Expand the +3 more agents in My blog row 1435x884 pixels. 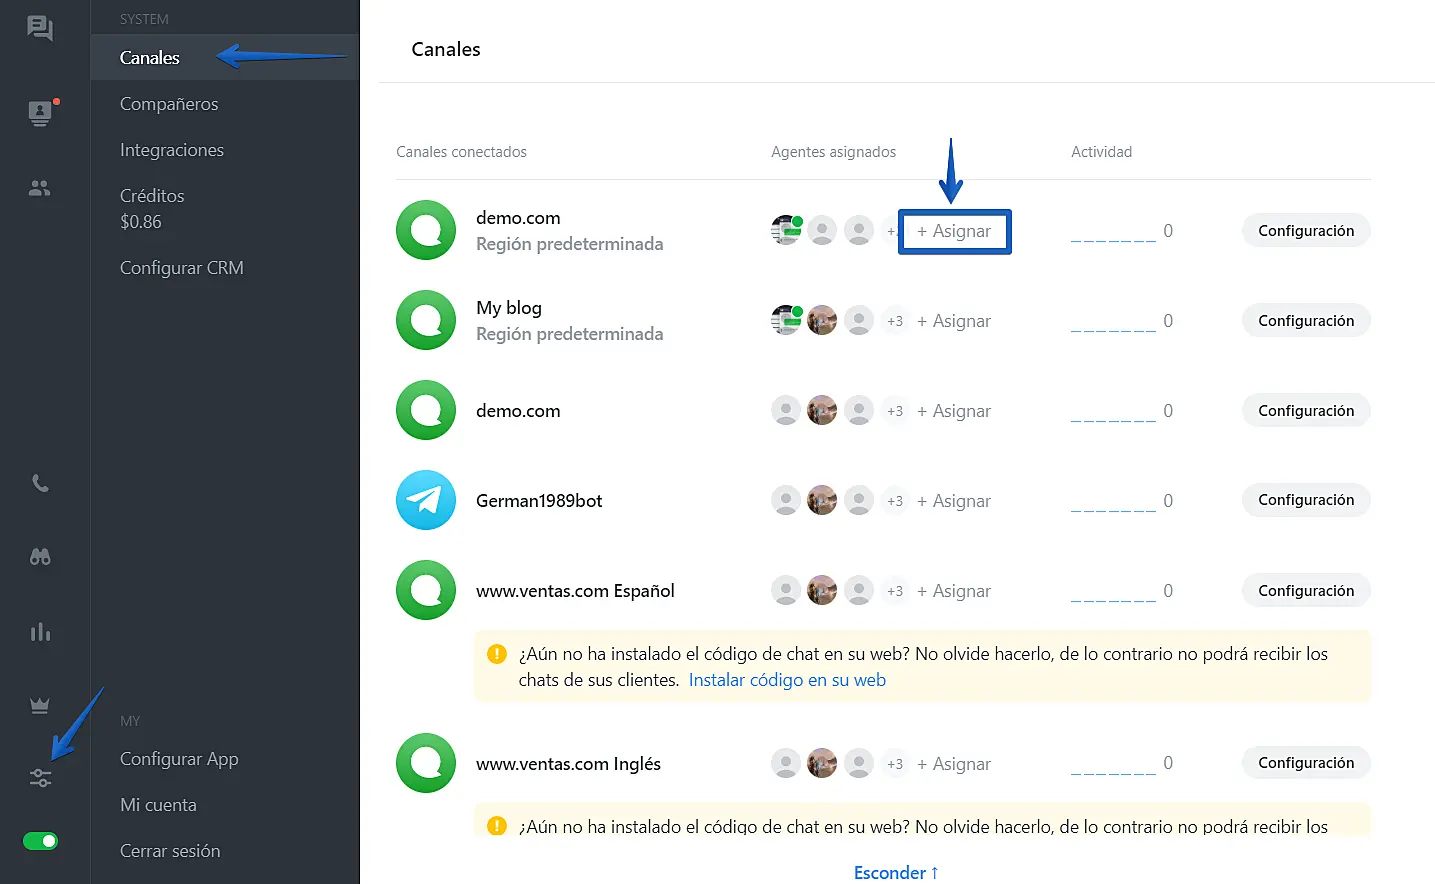tap(895, 321)
